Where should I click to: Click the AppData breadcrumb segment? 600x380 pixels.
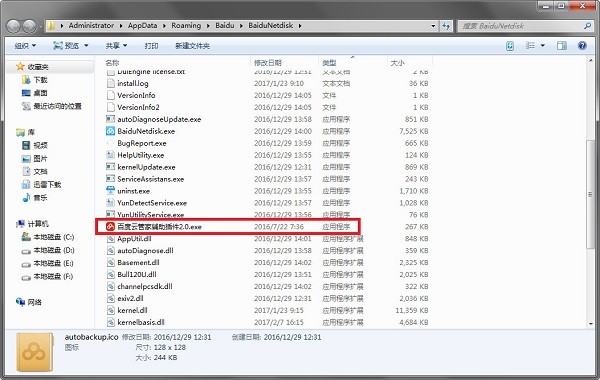click(x=142, y=26)
